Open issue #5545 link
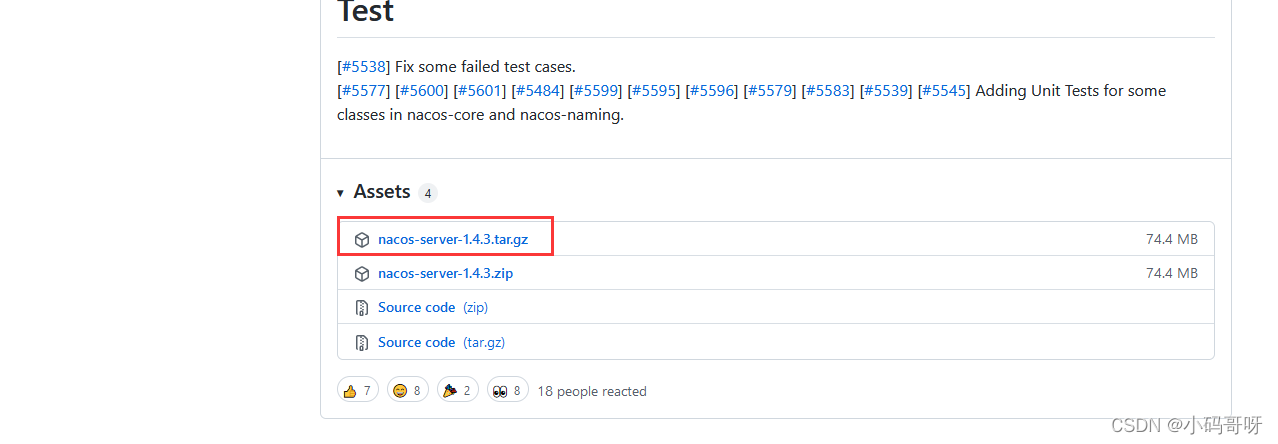 (945, 91)
